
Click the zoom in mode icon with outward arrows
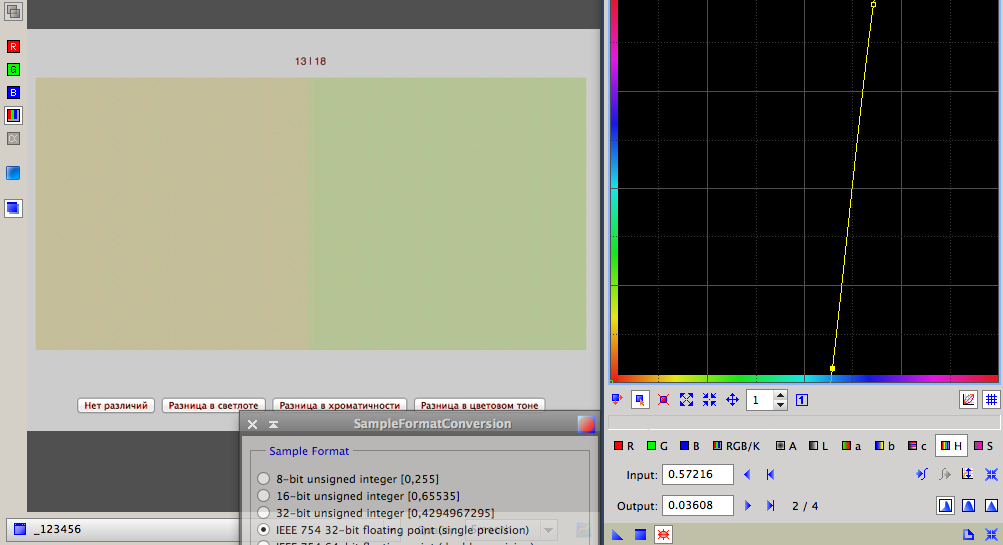point(686,400)
